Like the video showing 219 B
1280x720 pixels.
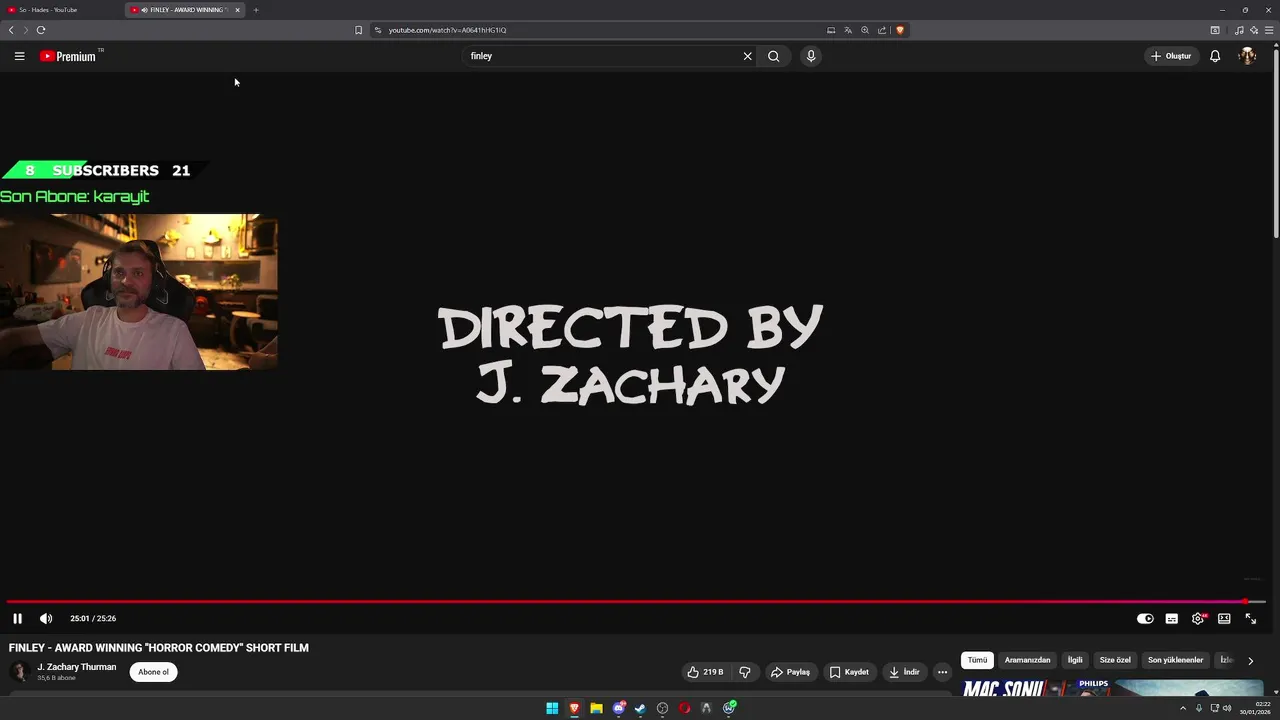(705, 672)
